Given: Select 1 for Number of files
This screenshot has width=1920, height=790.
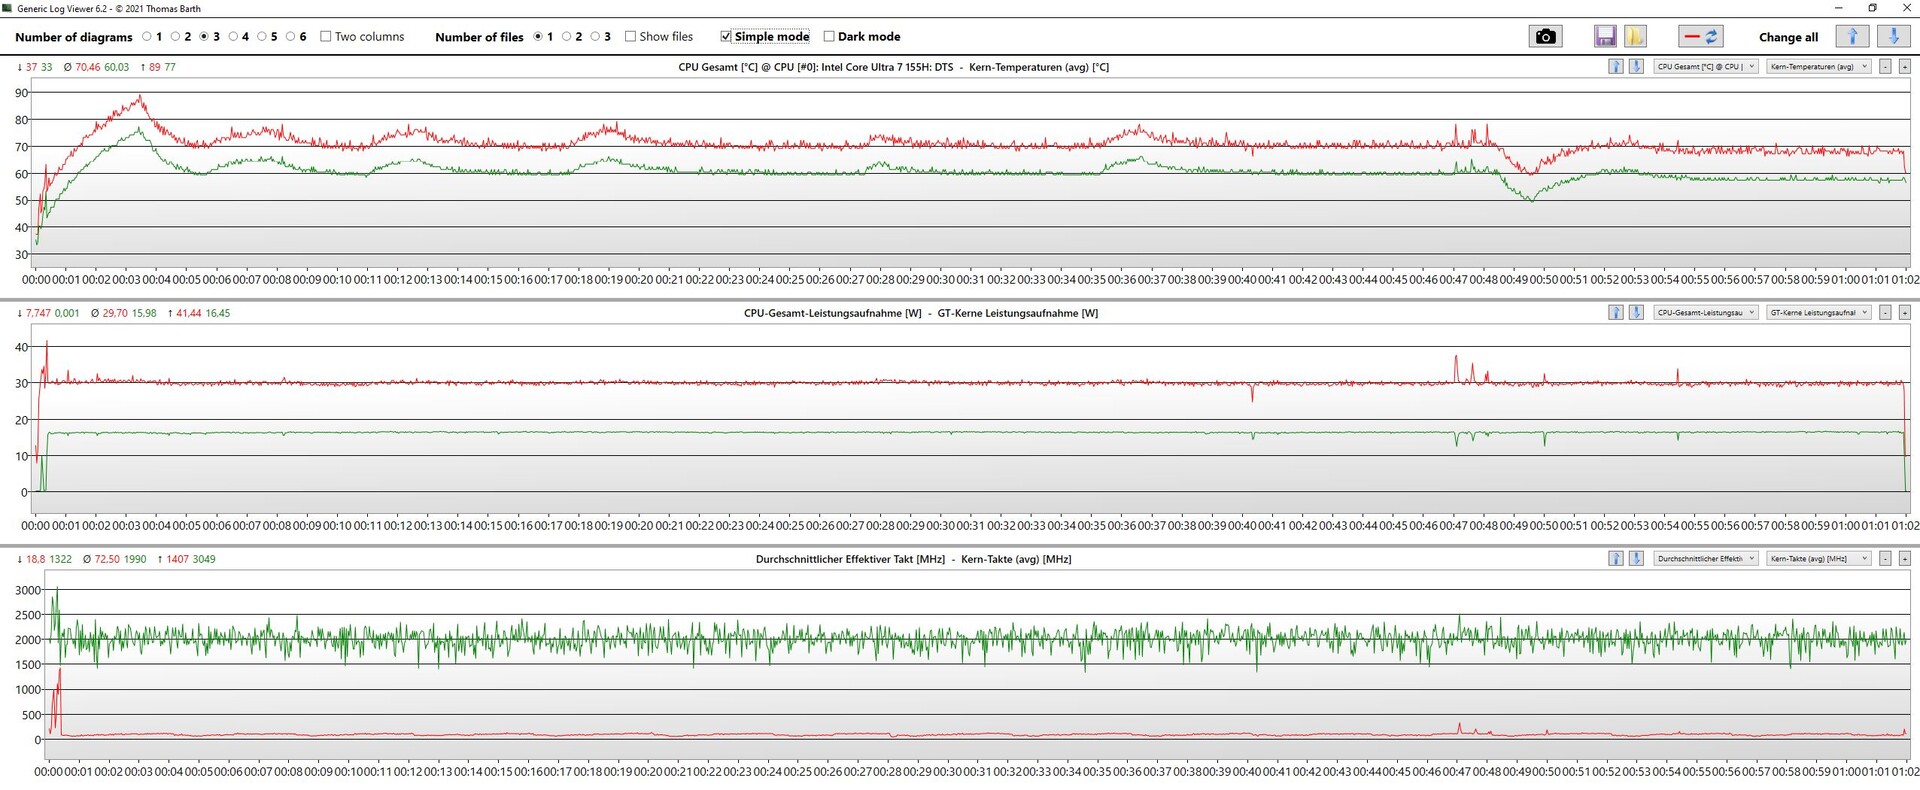Looking at the screenshot, I should [538, 37].
